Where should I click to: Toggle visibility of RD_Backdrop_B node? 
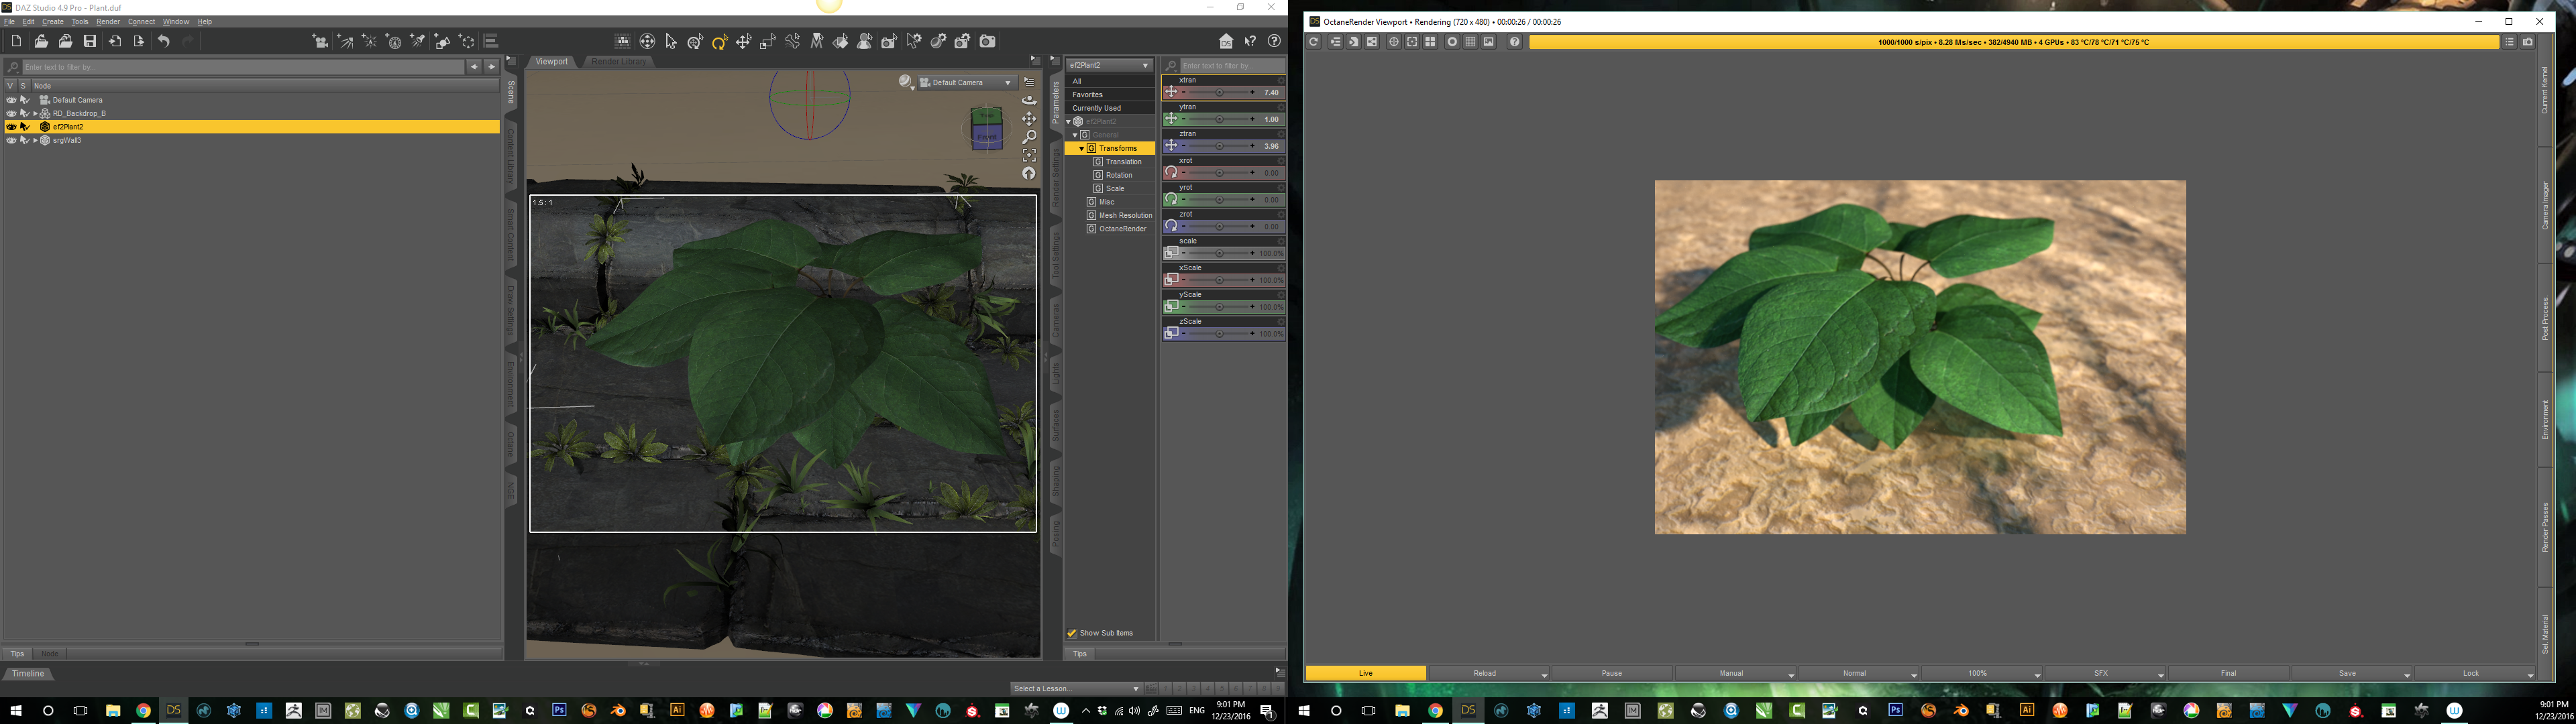[11, 114]
